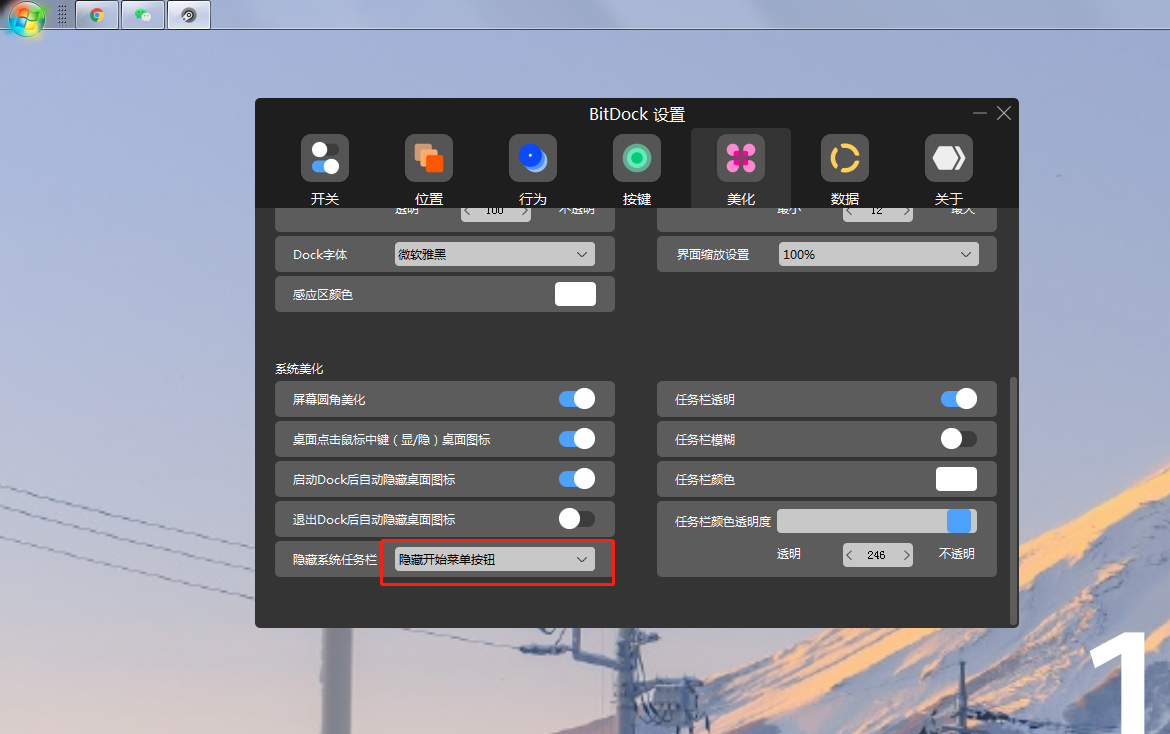Launch Chrome from the taskbar

point(97,15)
